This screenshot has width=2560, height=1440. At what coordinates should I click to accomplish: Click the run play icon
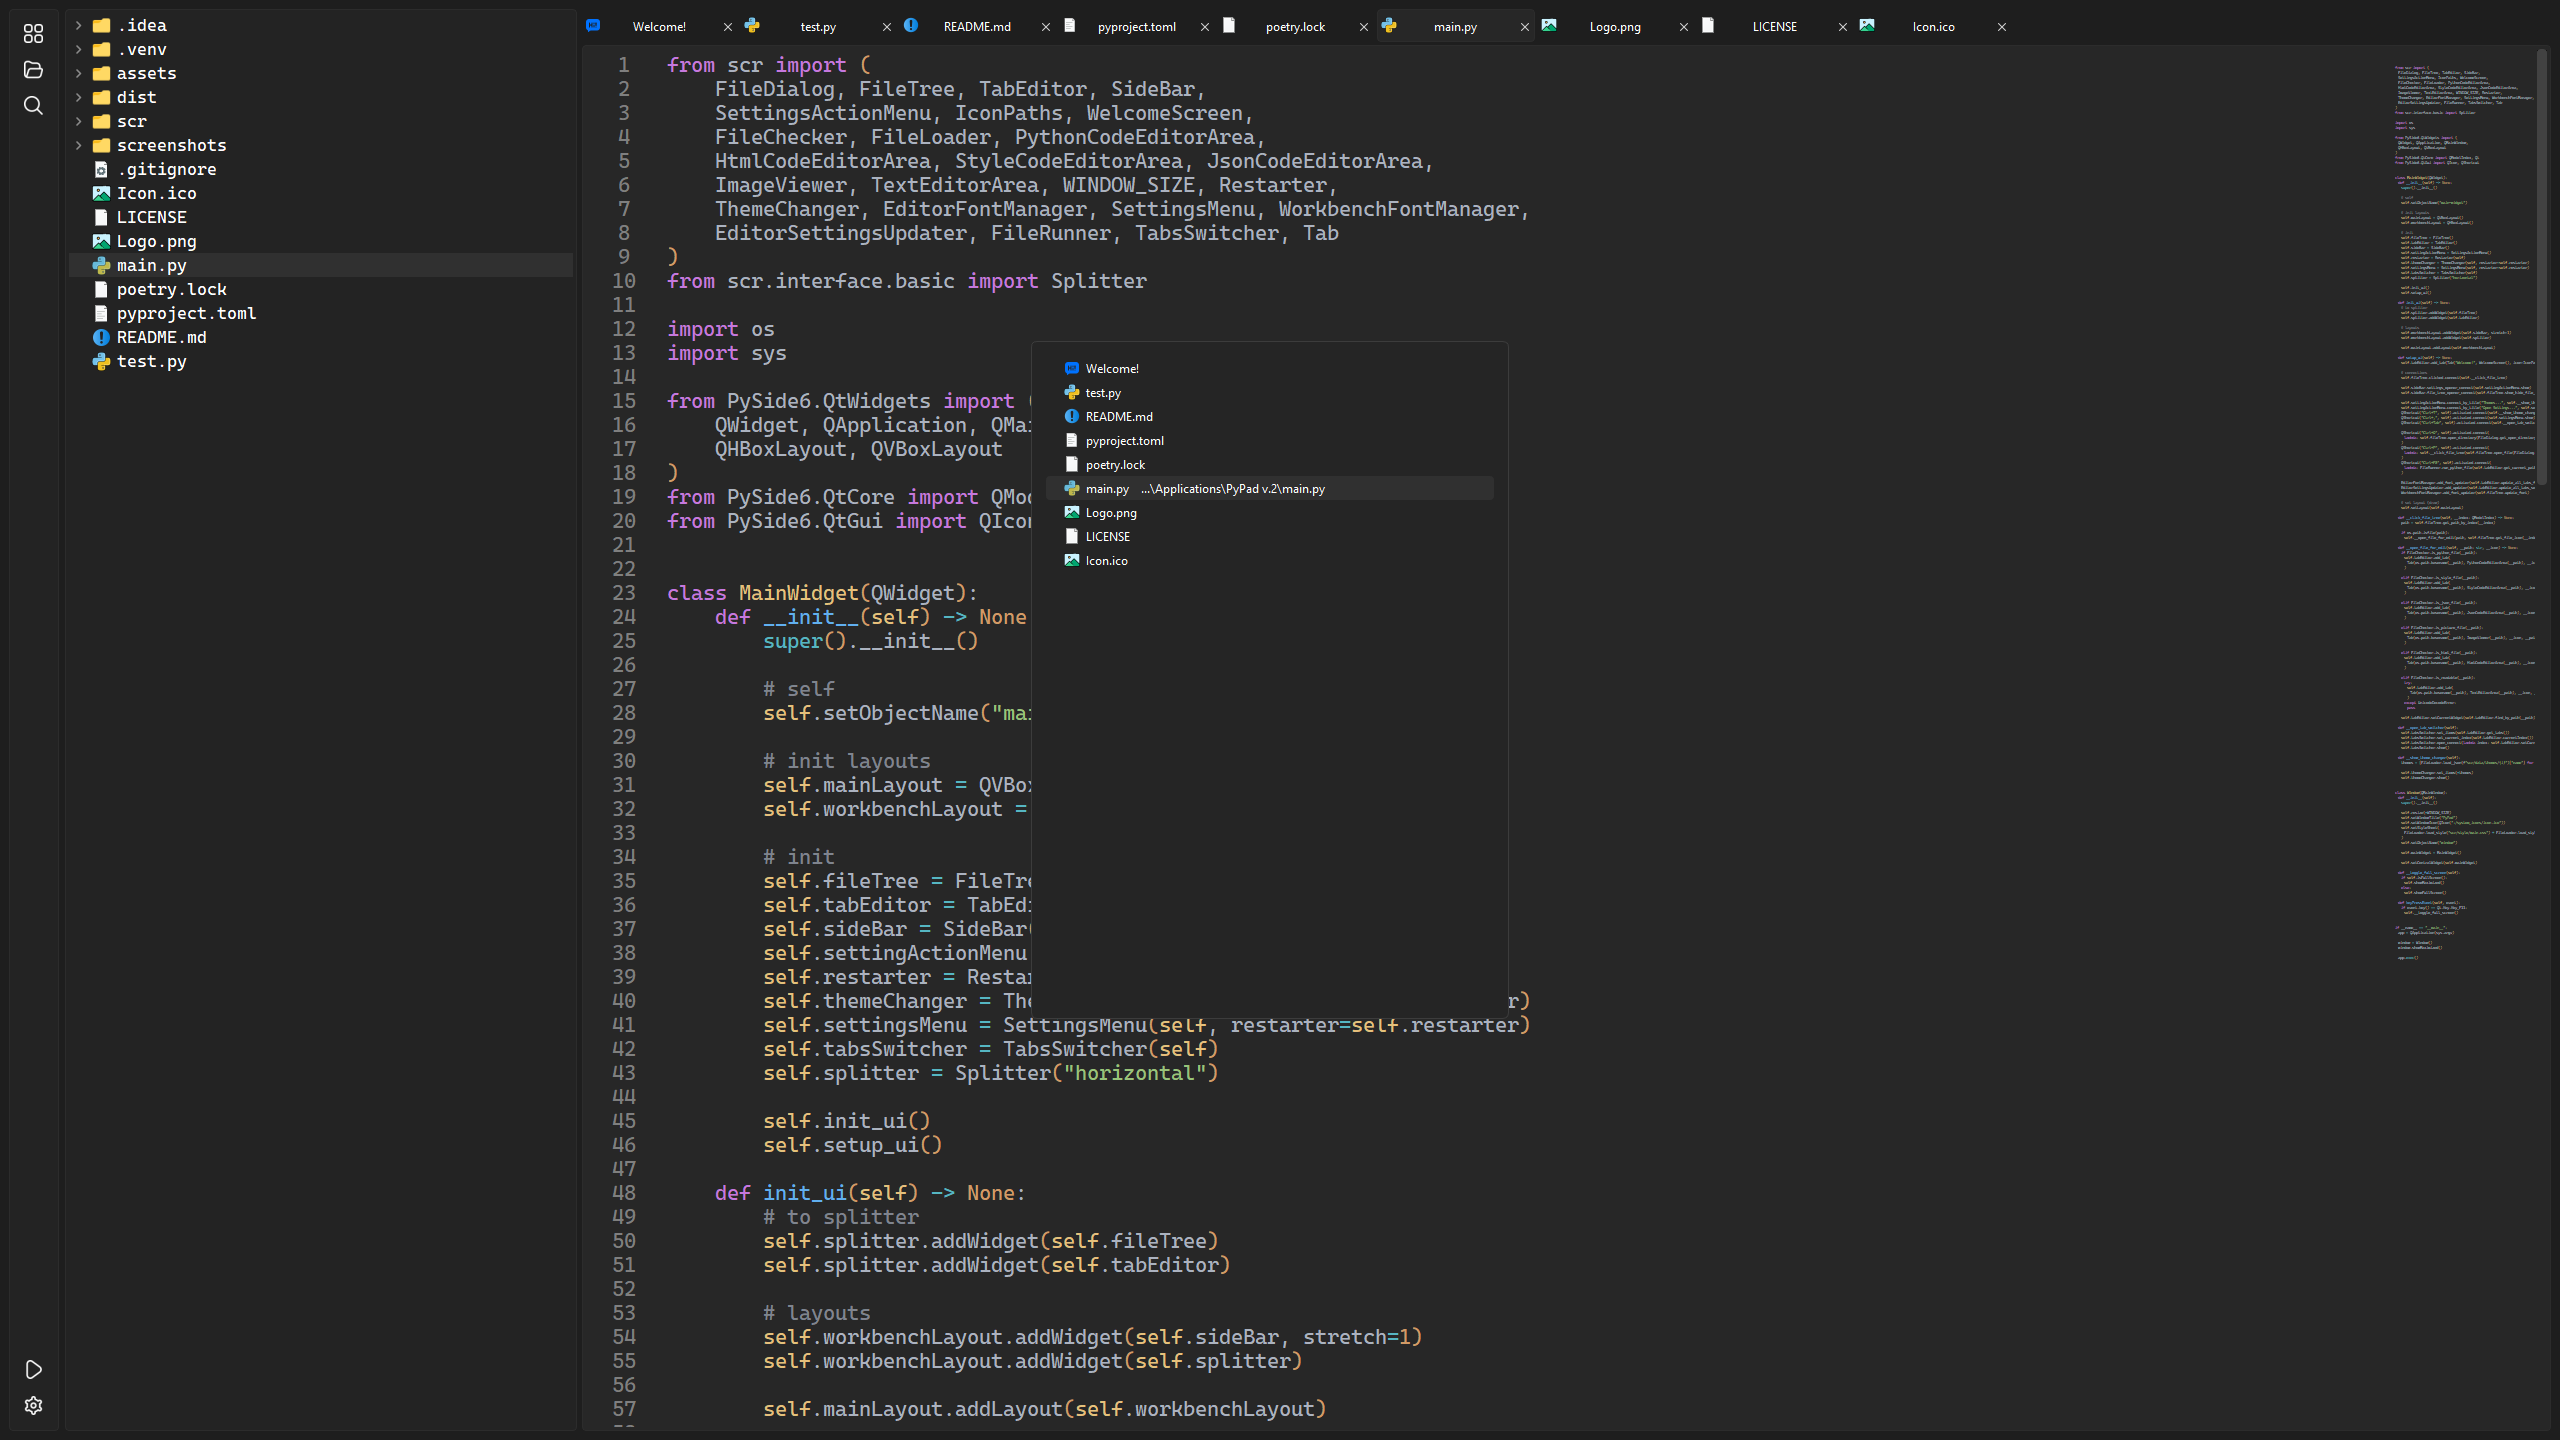(33, 1369)
